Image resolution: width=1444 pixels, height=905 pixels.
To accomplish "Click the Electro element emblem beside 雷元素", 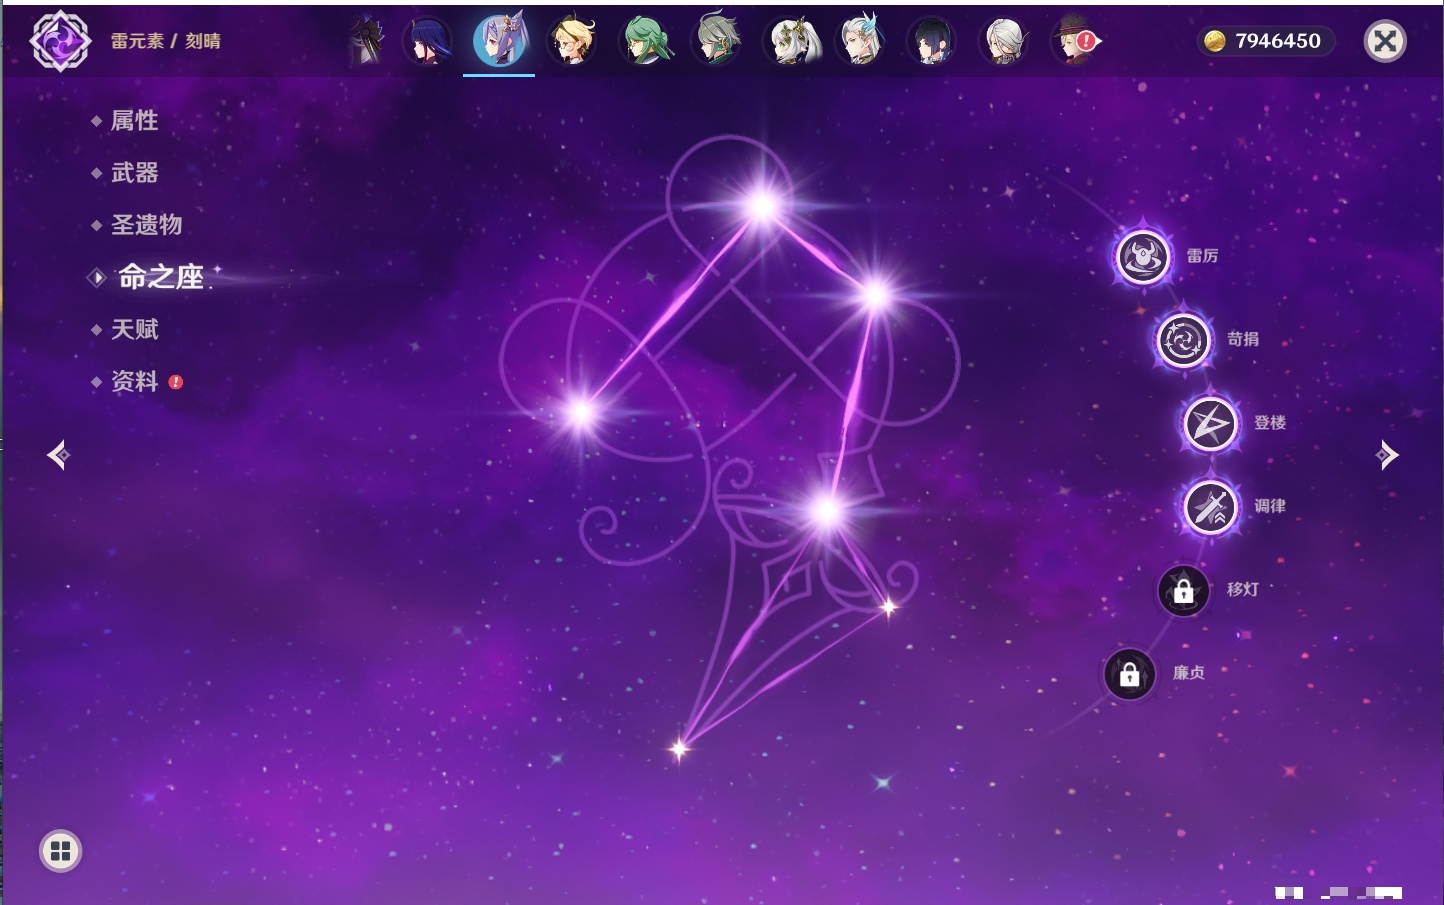I will [60, 41].
